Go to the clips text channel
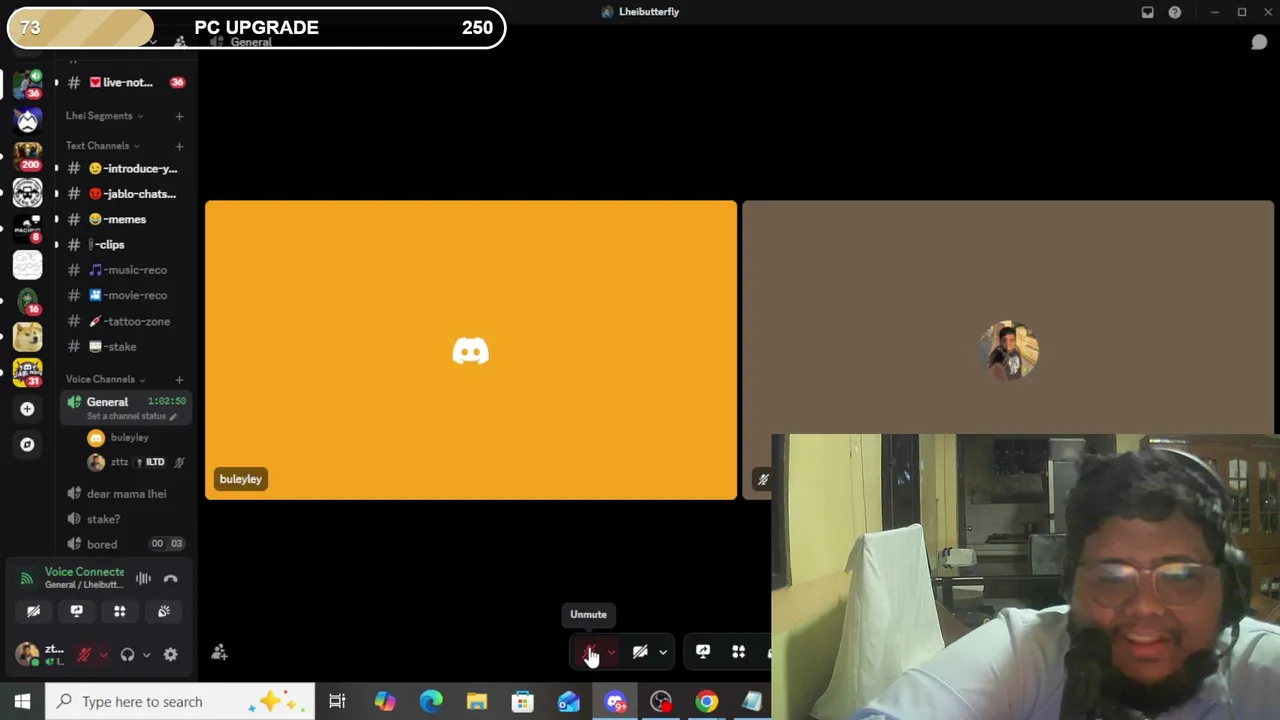1280x720 pixels. (127, 244)
